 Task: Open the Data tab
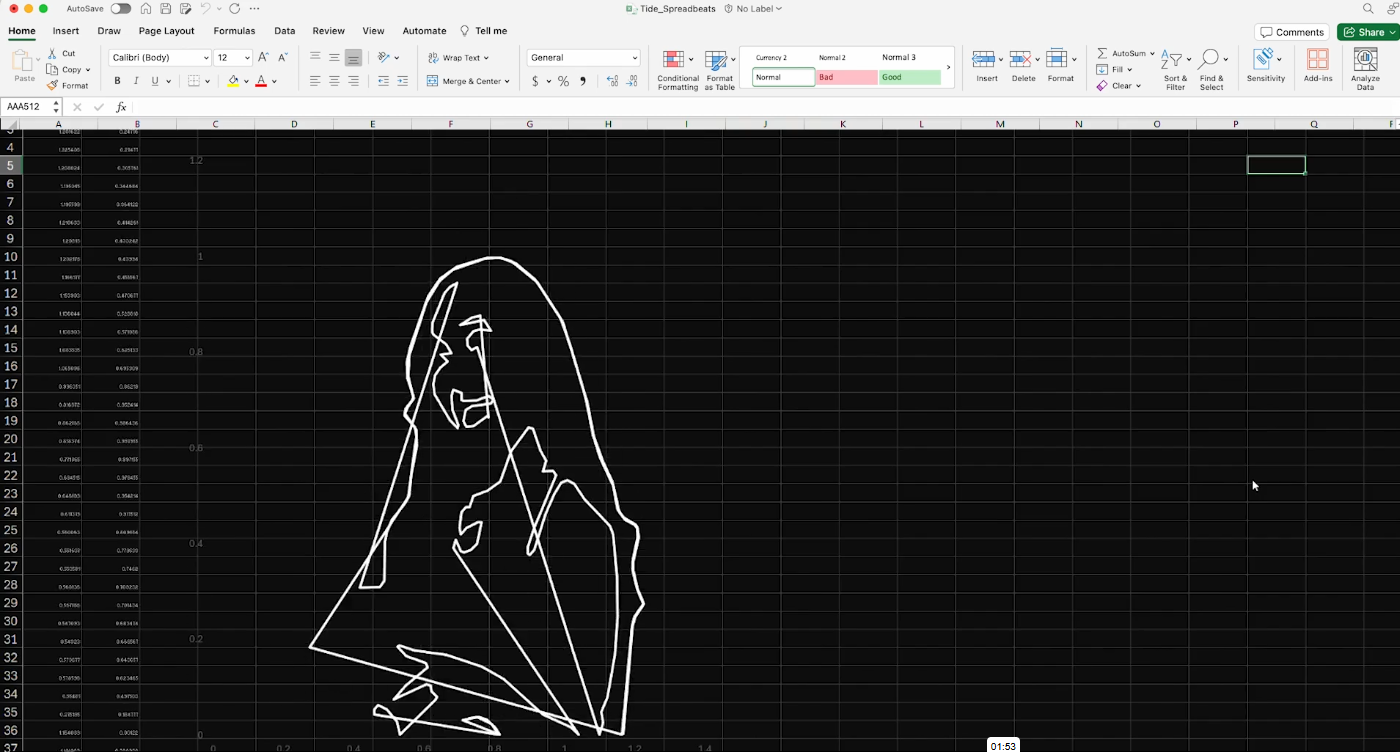[284, 31]
